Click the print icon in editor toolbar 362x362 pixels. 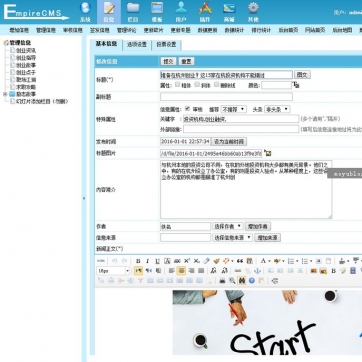point(222,281)
